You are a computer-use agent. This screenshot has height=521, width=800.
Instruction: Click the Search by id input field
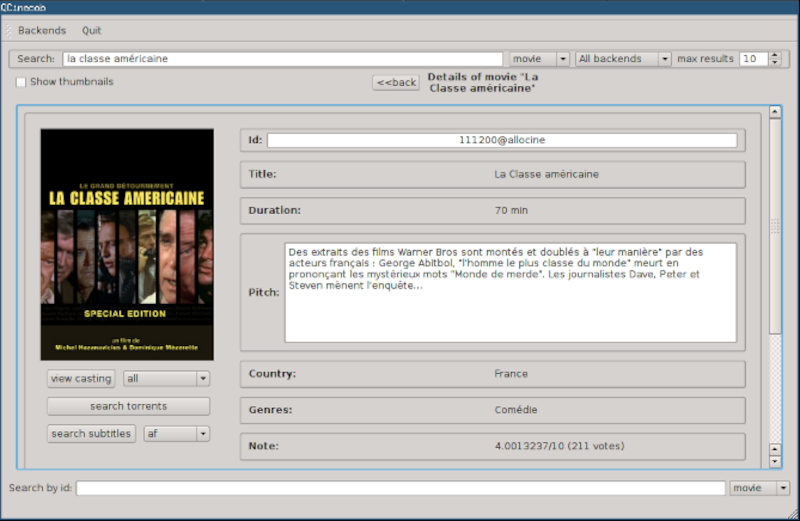pos(400,488)
